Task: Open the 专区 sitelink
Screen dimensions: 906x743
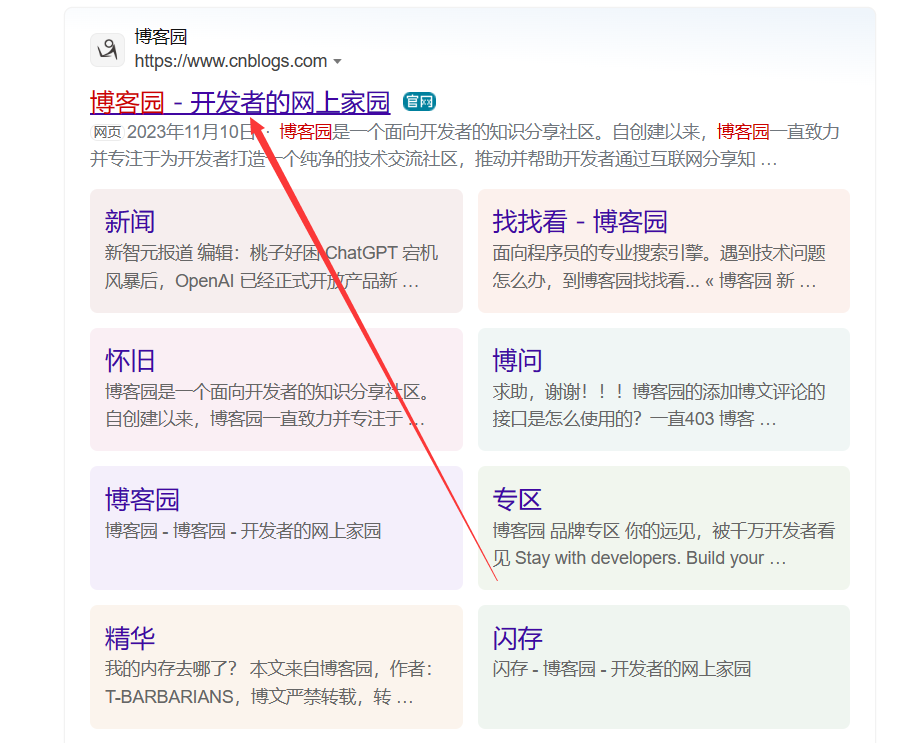Action: [517, 500]
